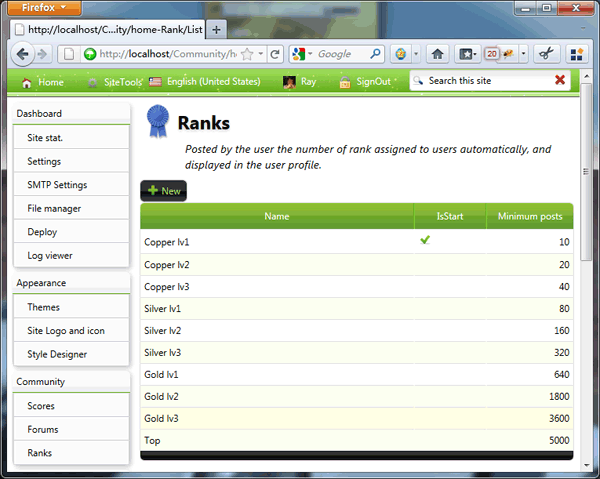This screenshot has width=600, height=479.
Task: Click the Ray user avatar icon
Action: pyautogui.click(x=289, y=82)
